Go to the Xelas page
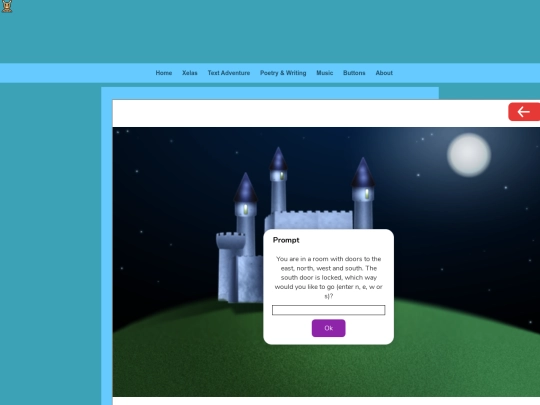This screenshot has width=540, height=405. (x=190, y=73)
